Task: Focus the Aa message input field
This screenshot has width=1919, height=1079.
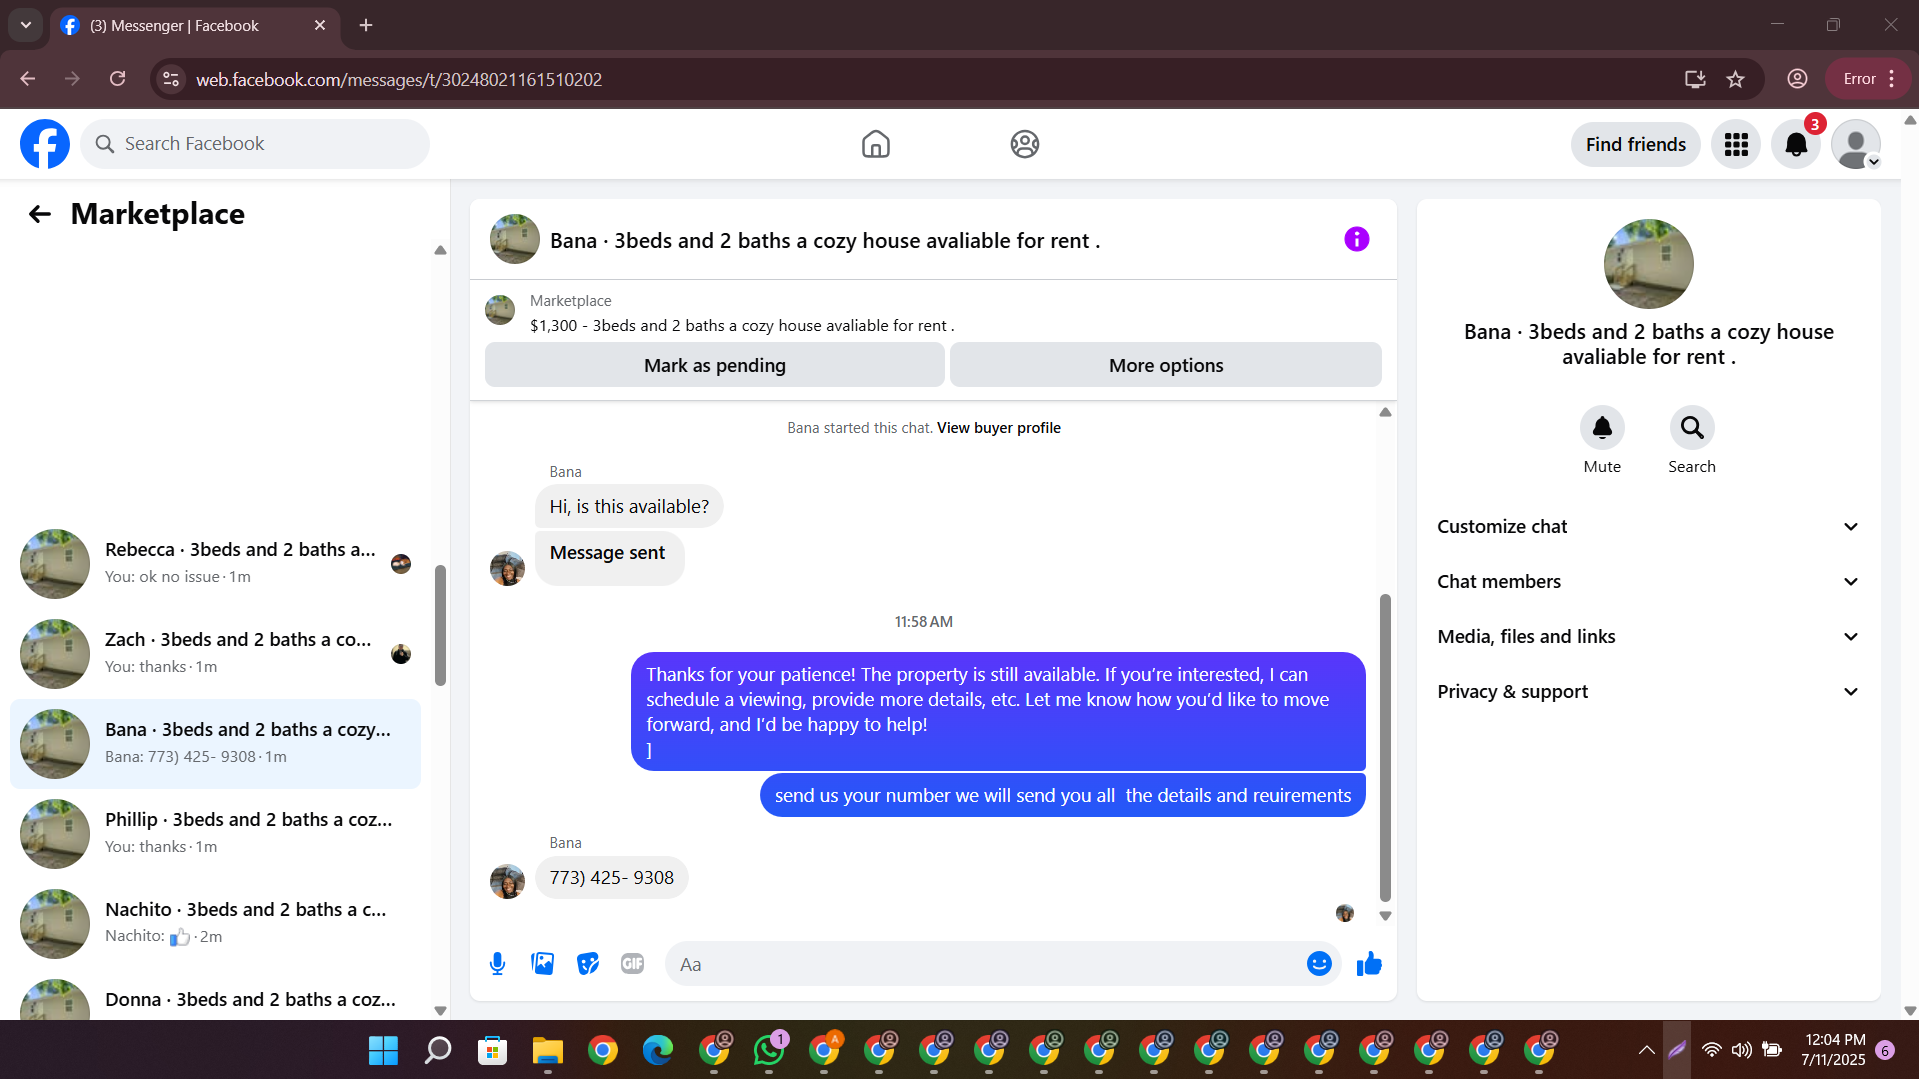Action: click(x=985, y=964)
